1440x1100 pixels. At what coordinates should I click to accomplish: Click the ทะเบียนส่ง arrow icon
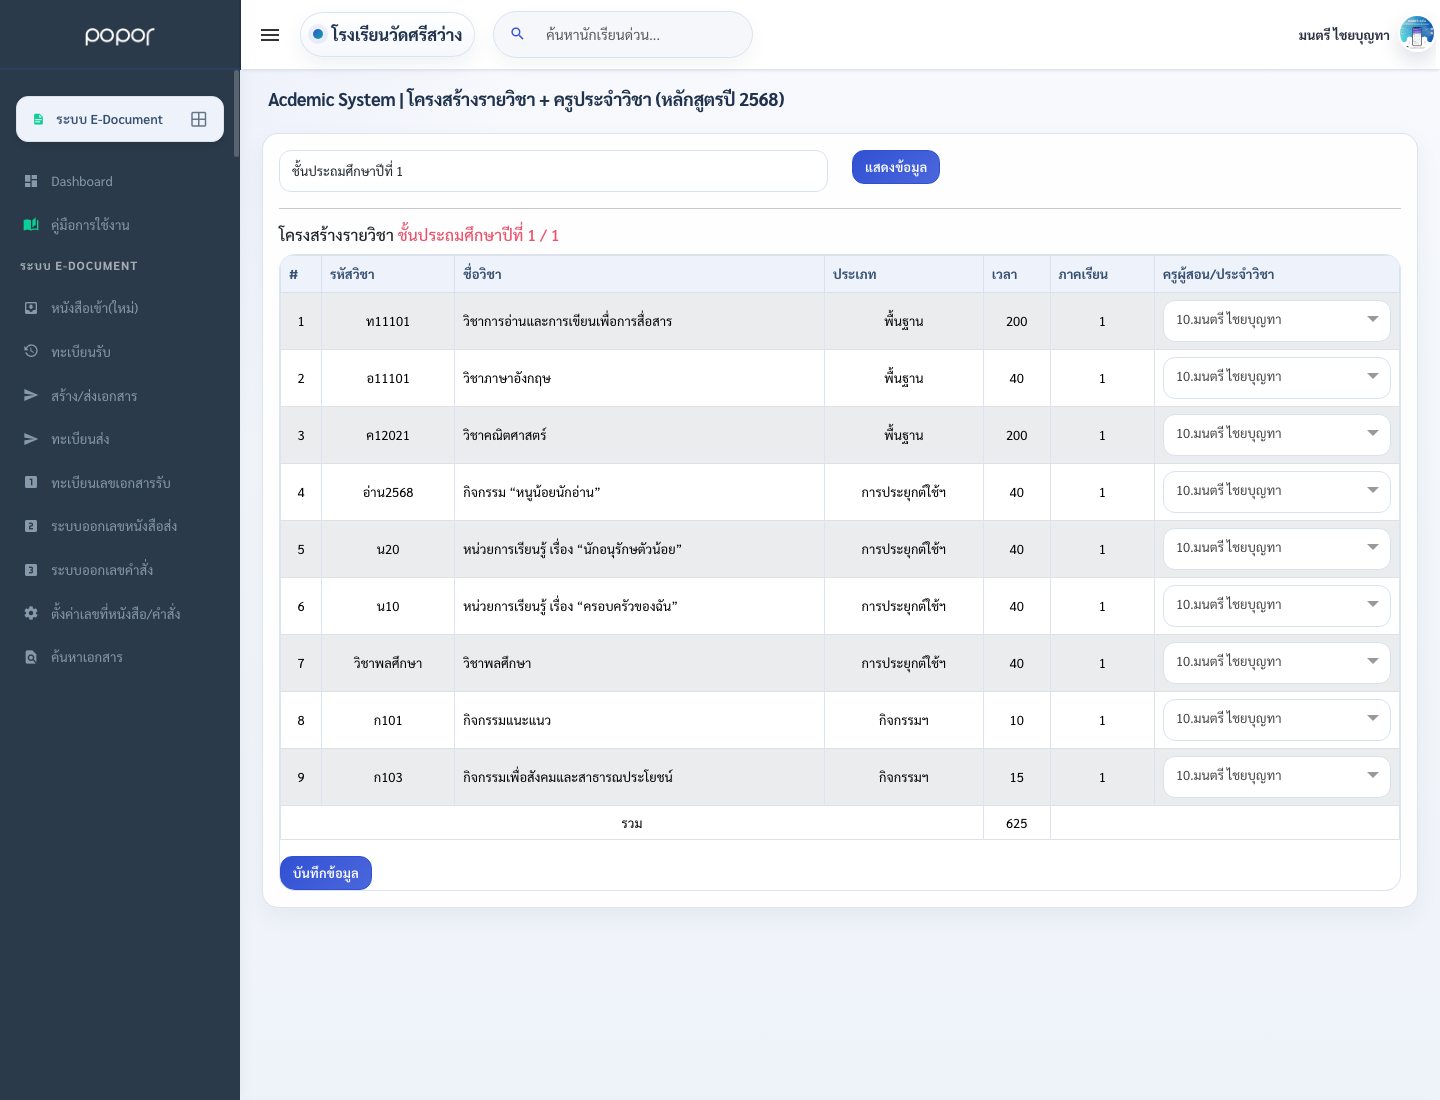tap(31, 438)
